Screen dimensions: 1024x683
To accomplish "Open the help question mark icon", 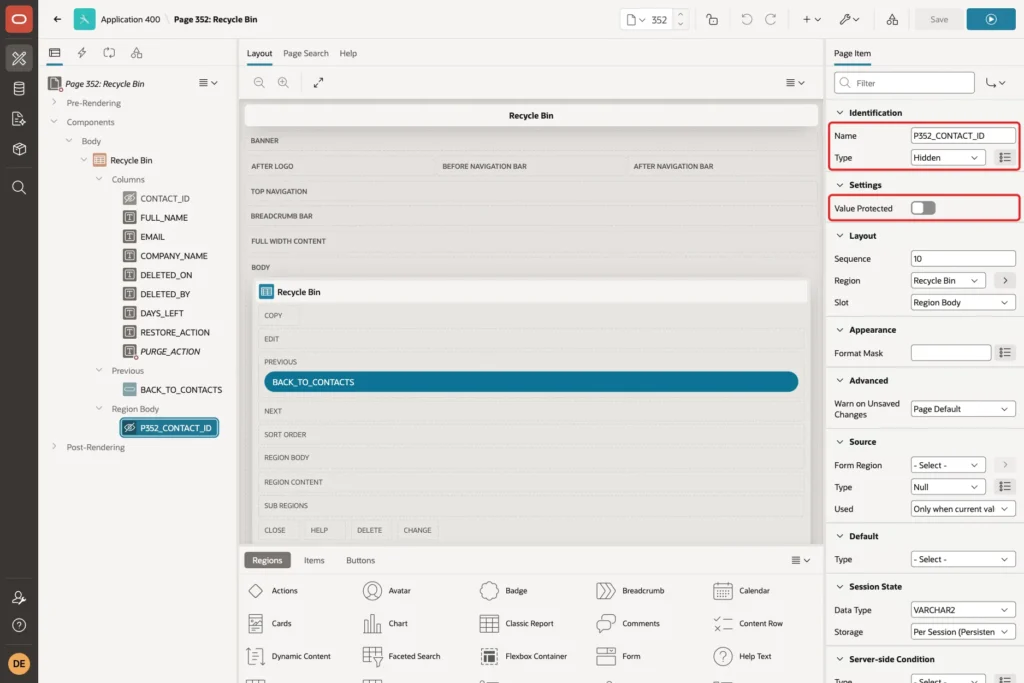I will pyautogui.click(x=19, y=626).
